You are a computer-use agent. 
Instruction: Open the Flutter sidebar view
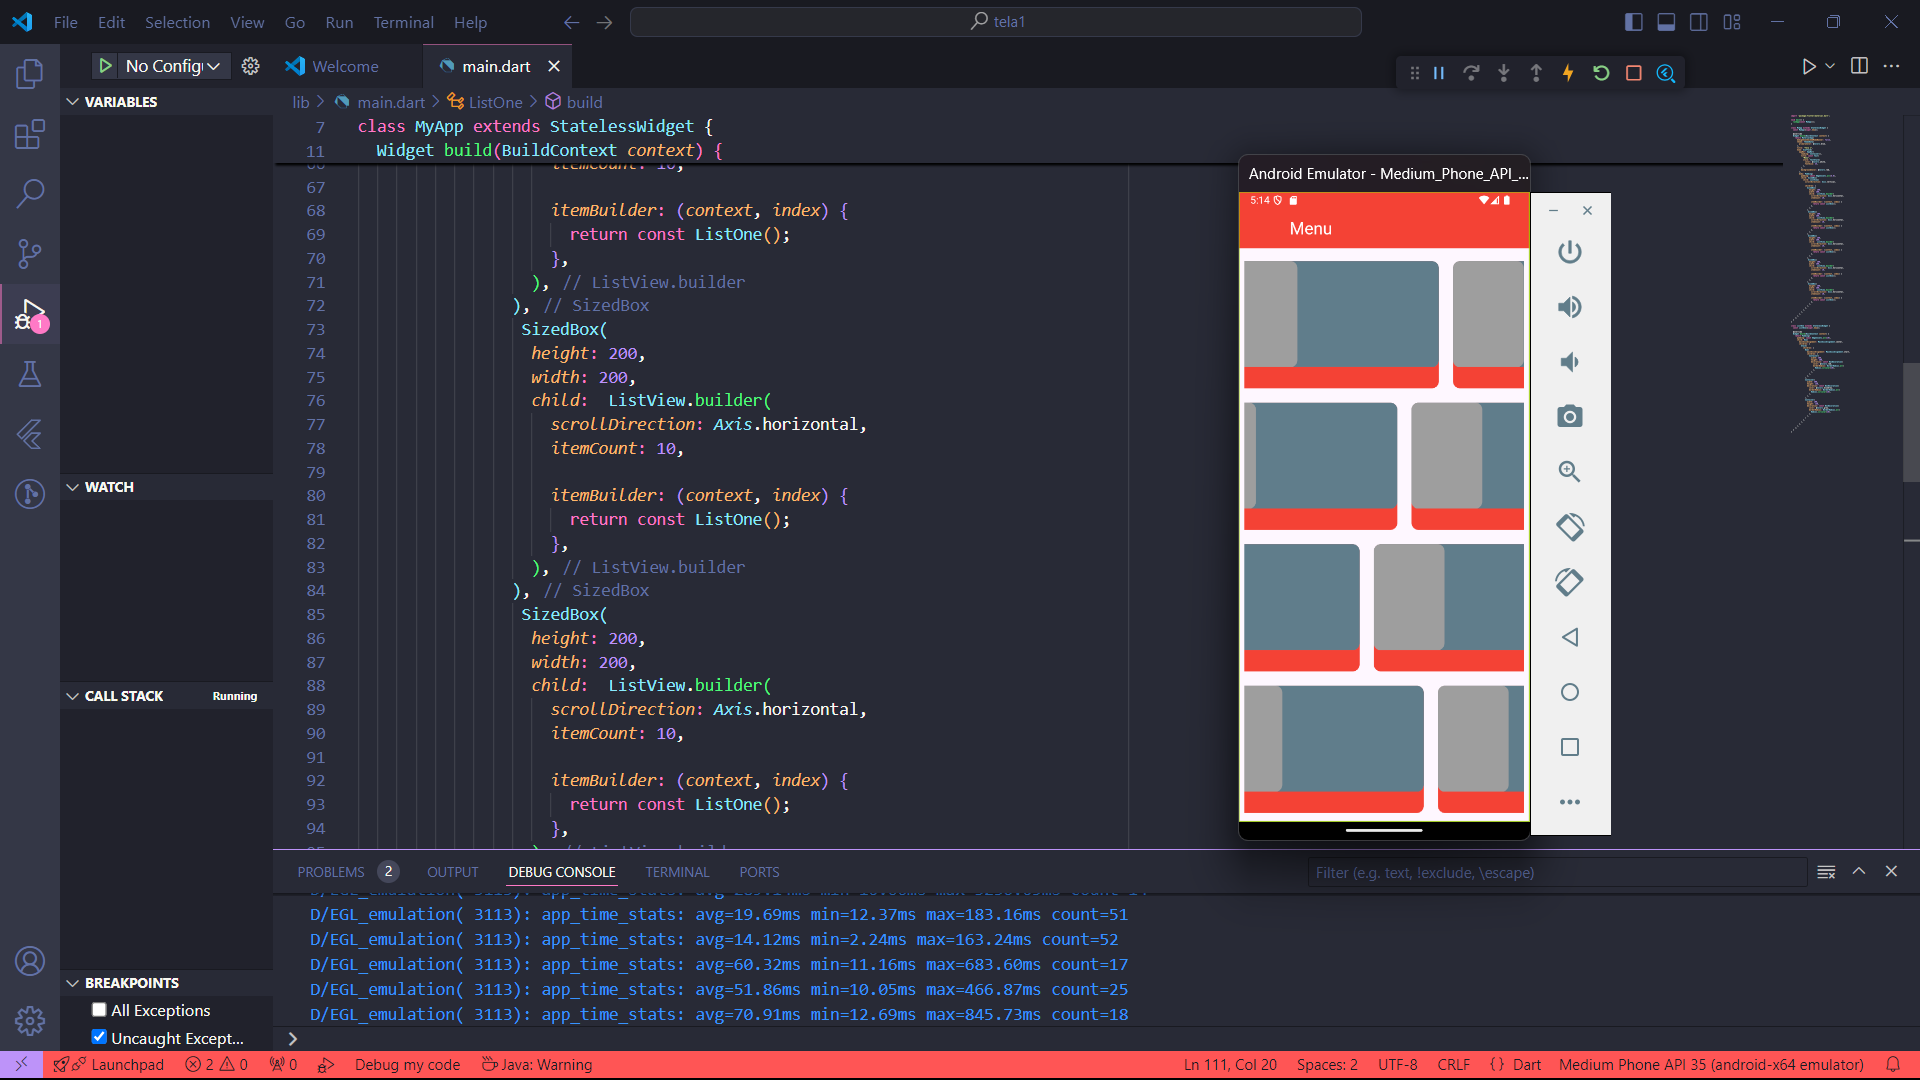click(x=30, y=434)
